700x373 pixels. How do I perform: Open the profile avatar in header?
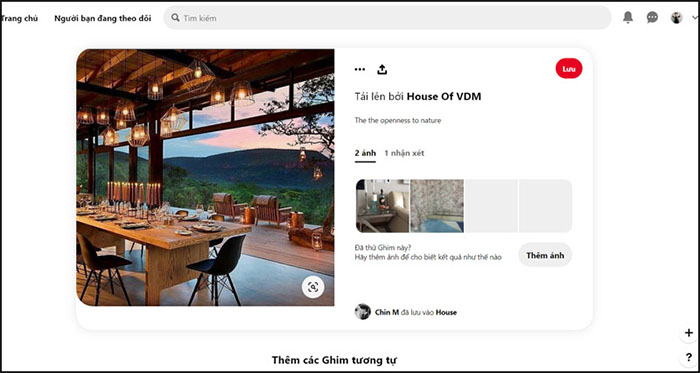tap(676, 17)
